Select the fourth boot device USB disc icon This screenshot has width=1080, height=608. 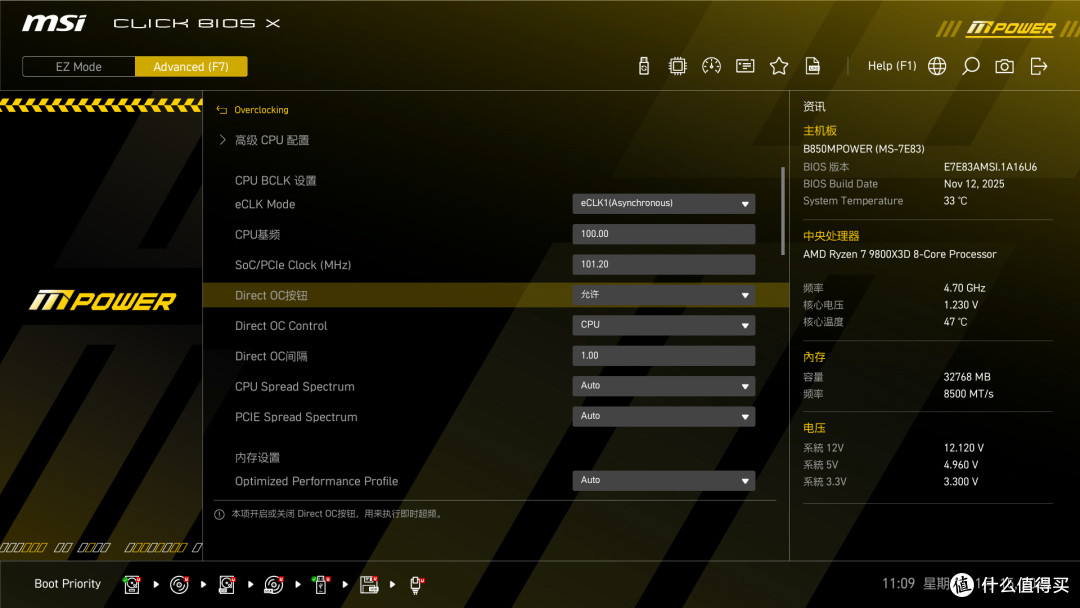273,585
